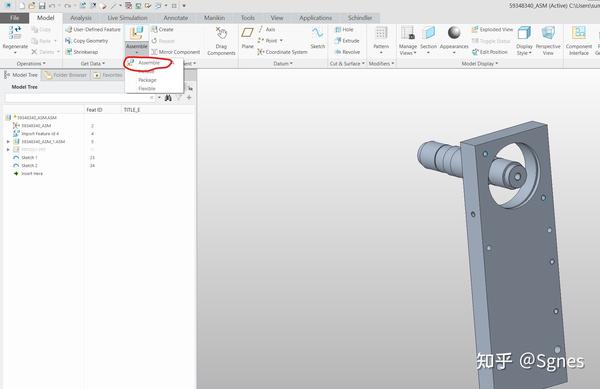The width and height of the screenshot is (600, 389).
Task: Select the Drag Components tool
Action: click(x=221, y=41)
